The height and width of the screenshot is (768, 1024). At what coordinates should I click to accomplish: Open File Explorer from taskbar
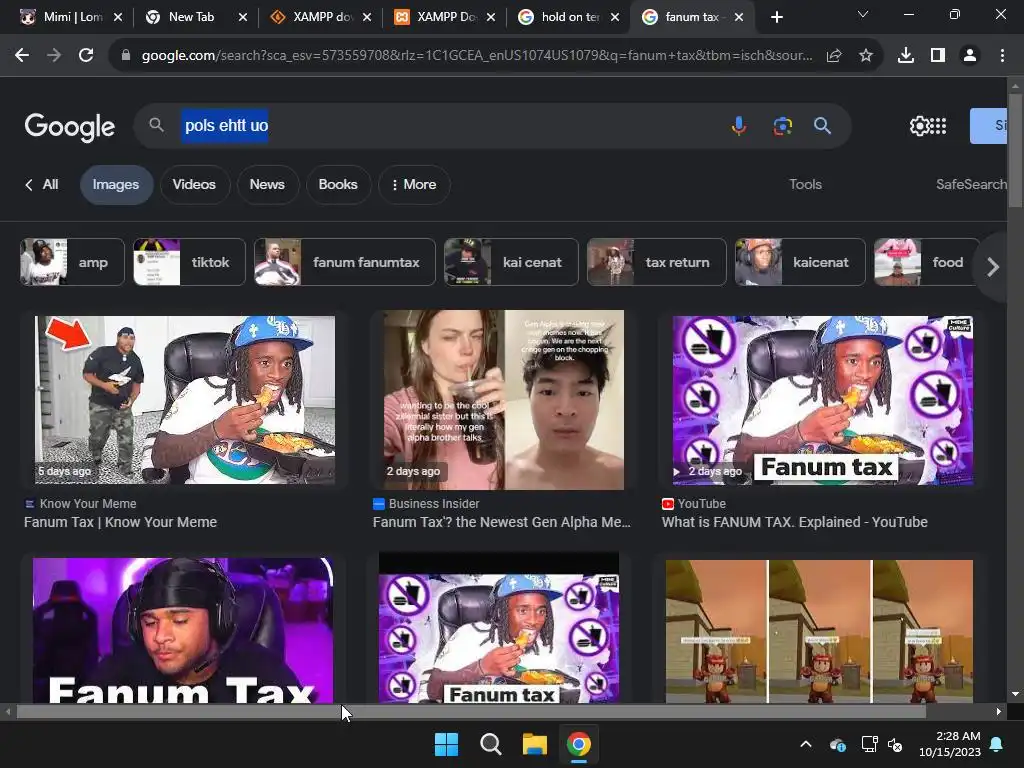tap(534, 744)
